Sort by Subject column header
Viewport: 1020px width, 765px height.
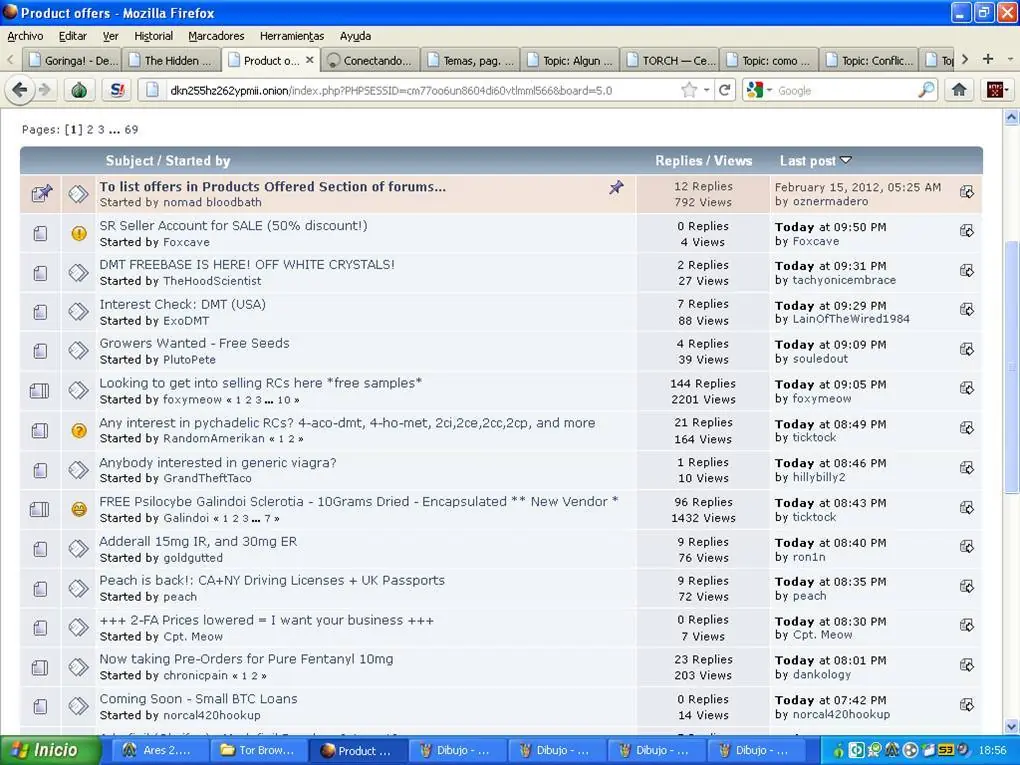(129, 161)
